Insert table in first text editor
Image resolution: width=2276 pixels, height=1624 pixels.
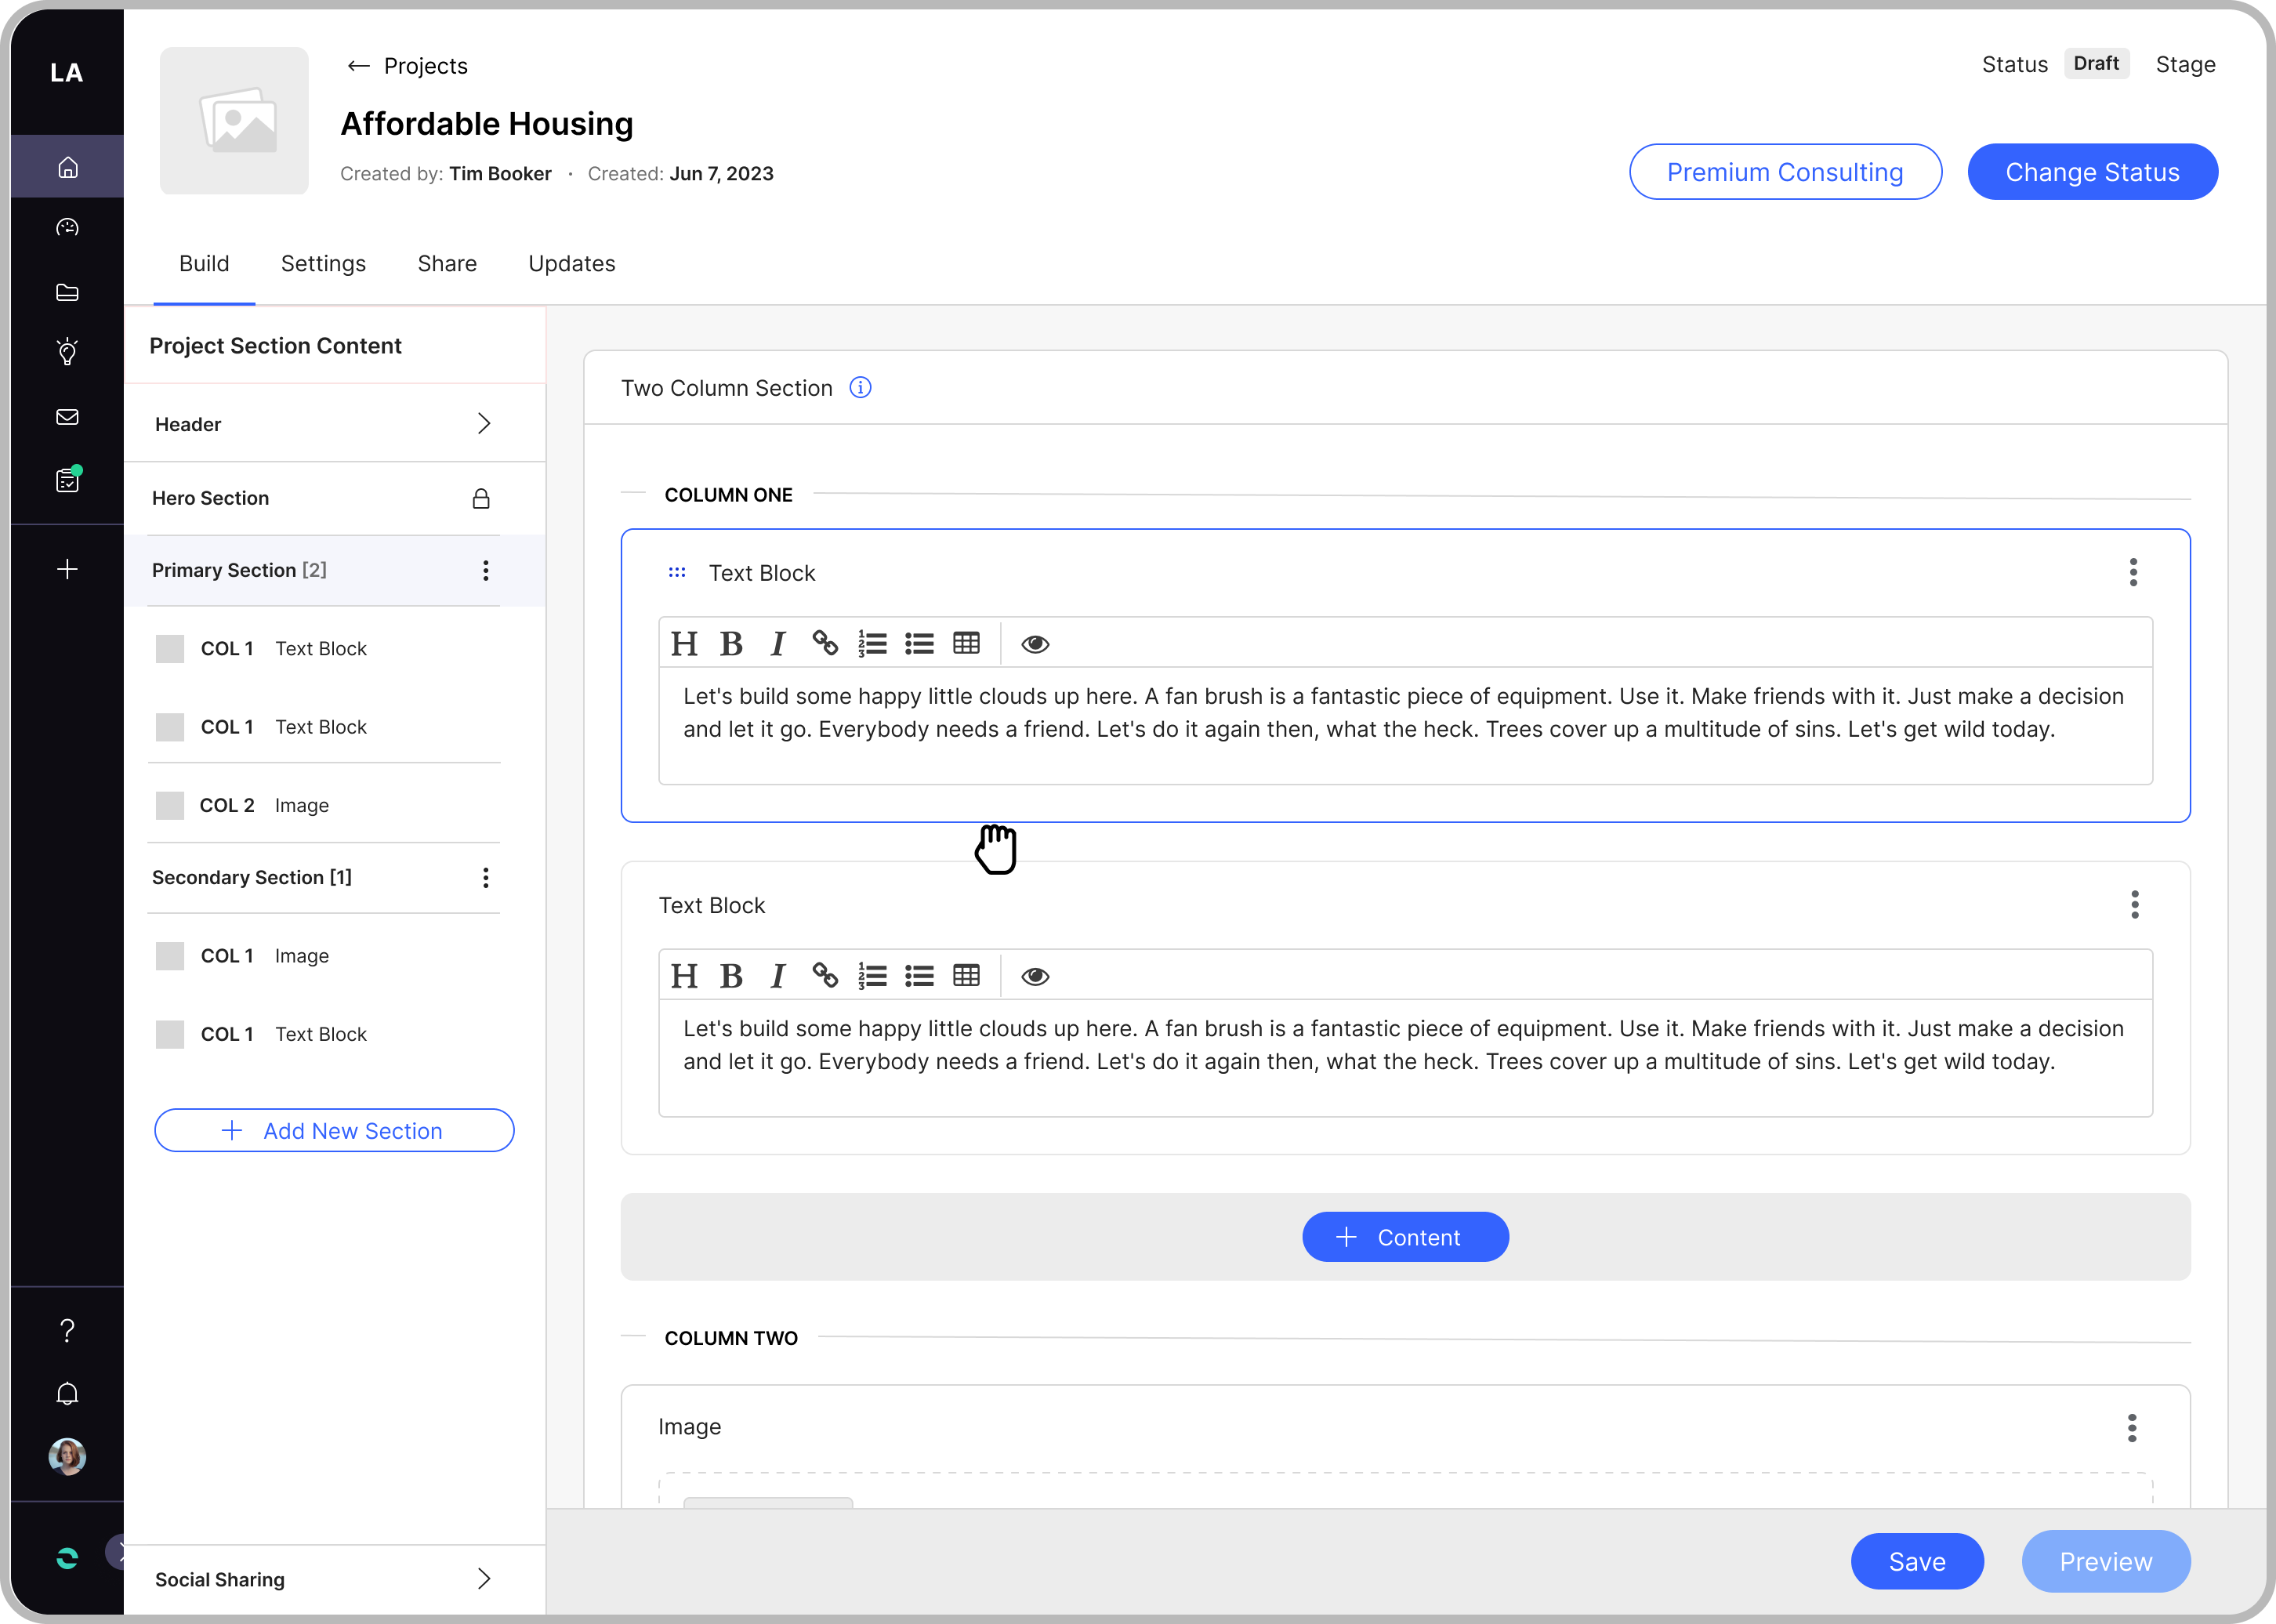pos(966,643)
